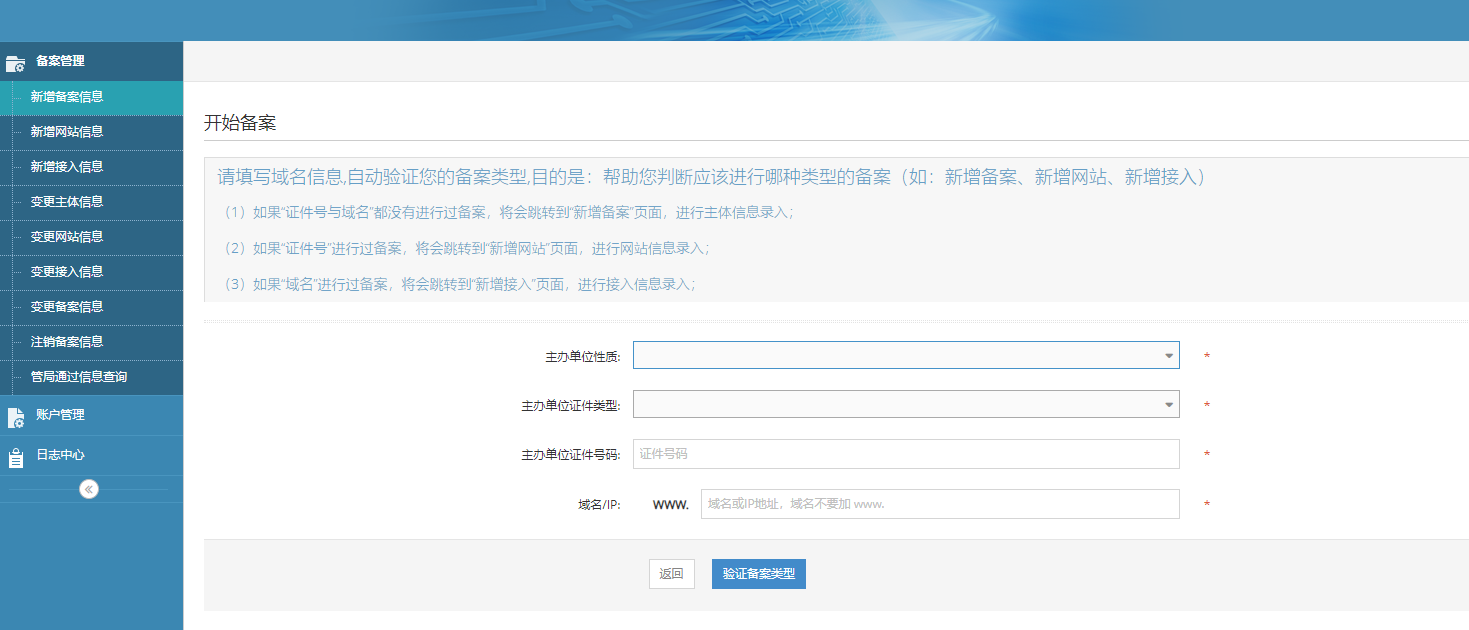The width and height of the screenshot is (1469, 630).
Task: Click the 备案管理 folder icon
Action: tap(15, 63)
